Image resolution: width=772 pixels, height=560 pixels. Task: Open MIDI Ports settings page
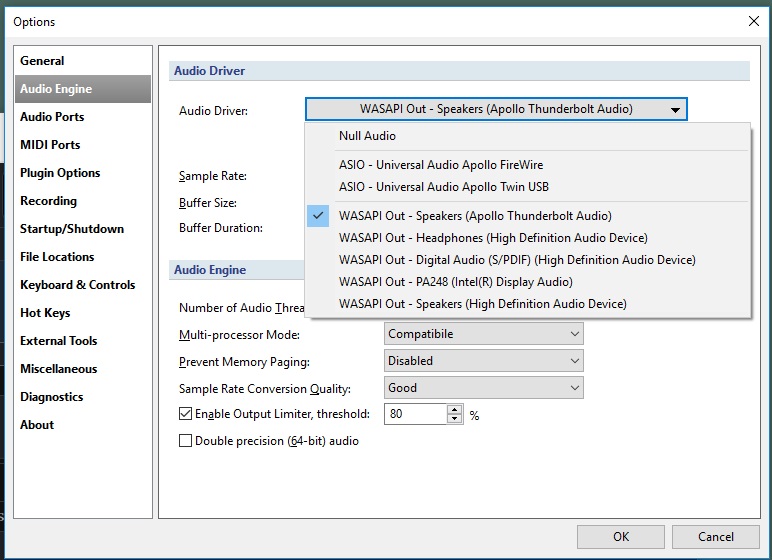point(83,145)
